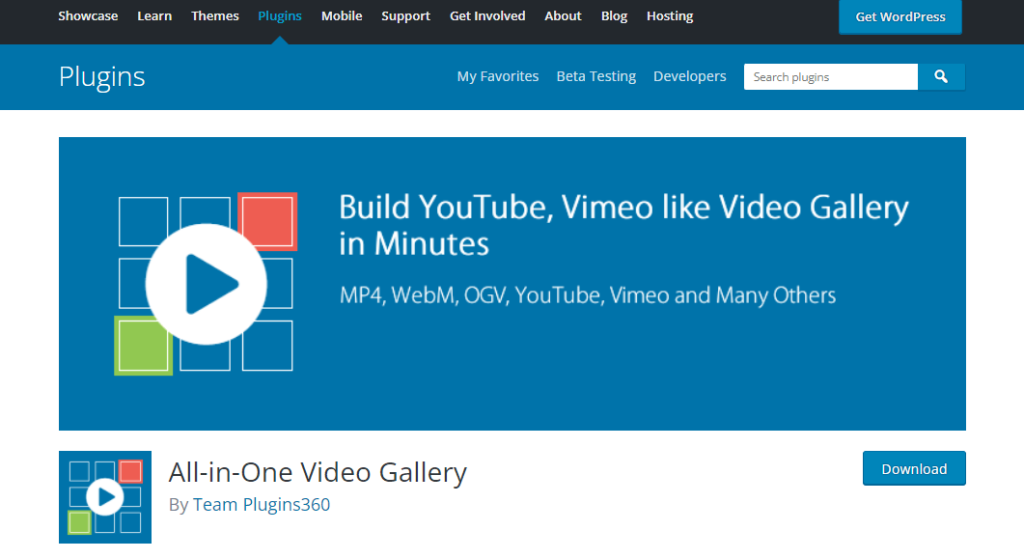Click the search magnifier icon button
The image size is (1024, 559).
[941, 77]
